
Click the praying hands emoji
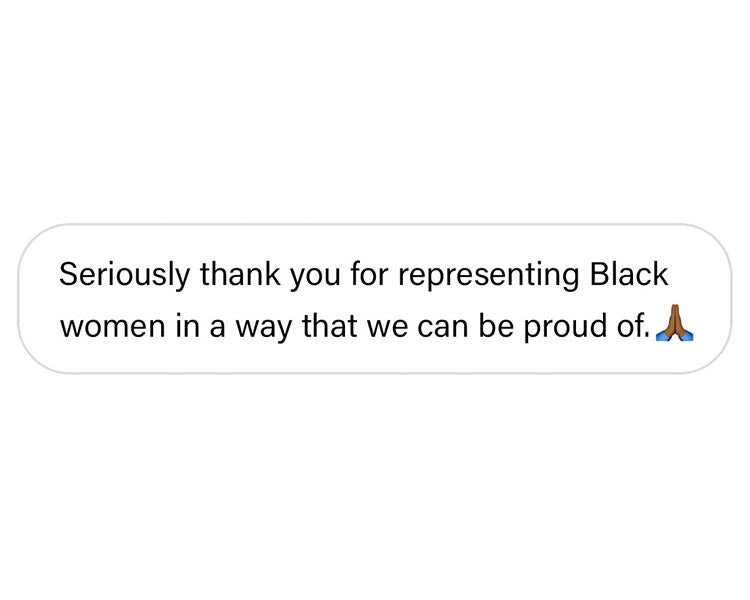pyautogui.click(x=674, y=323)
